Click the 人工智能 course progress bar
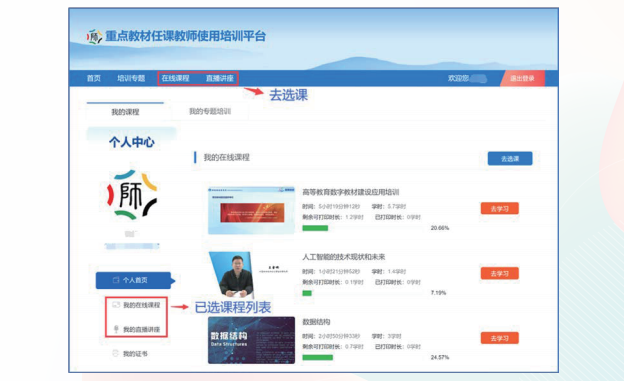The height and width of the screenshot is (381, 624). click(x=363, y=293)
